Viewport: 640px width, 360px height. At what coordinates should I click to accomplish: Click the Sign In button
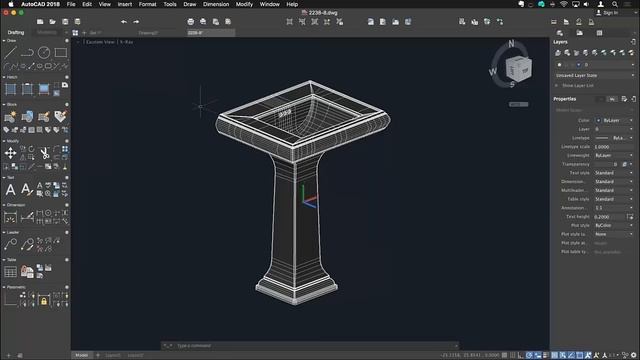pyautogui.click(x=607, y=13)
